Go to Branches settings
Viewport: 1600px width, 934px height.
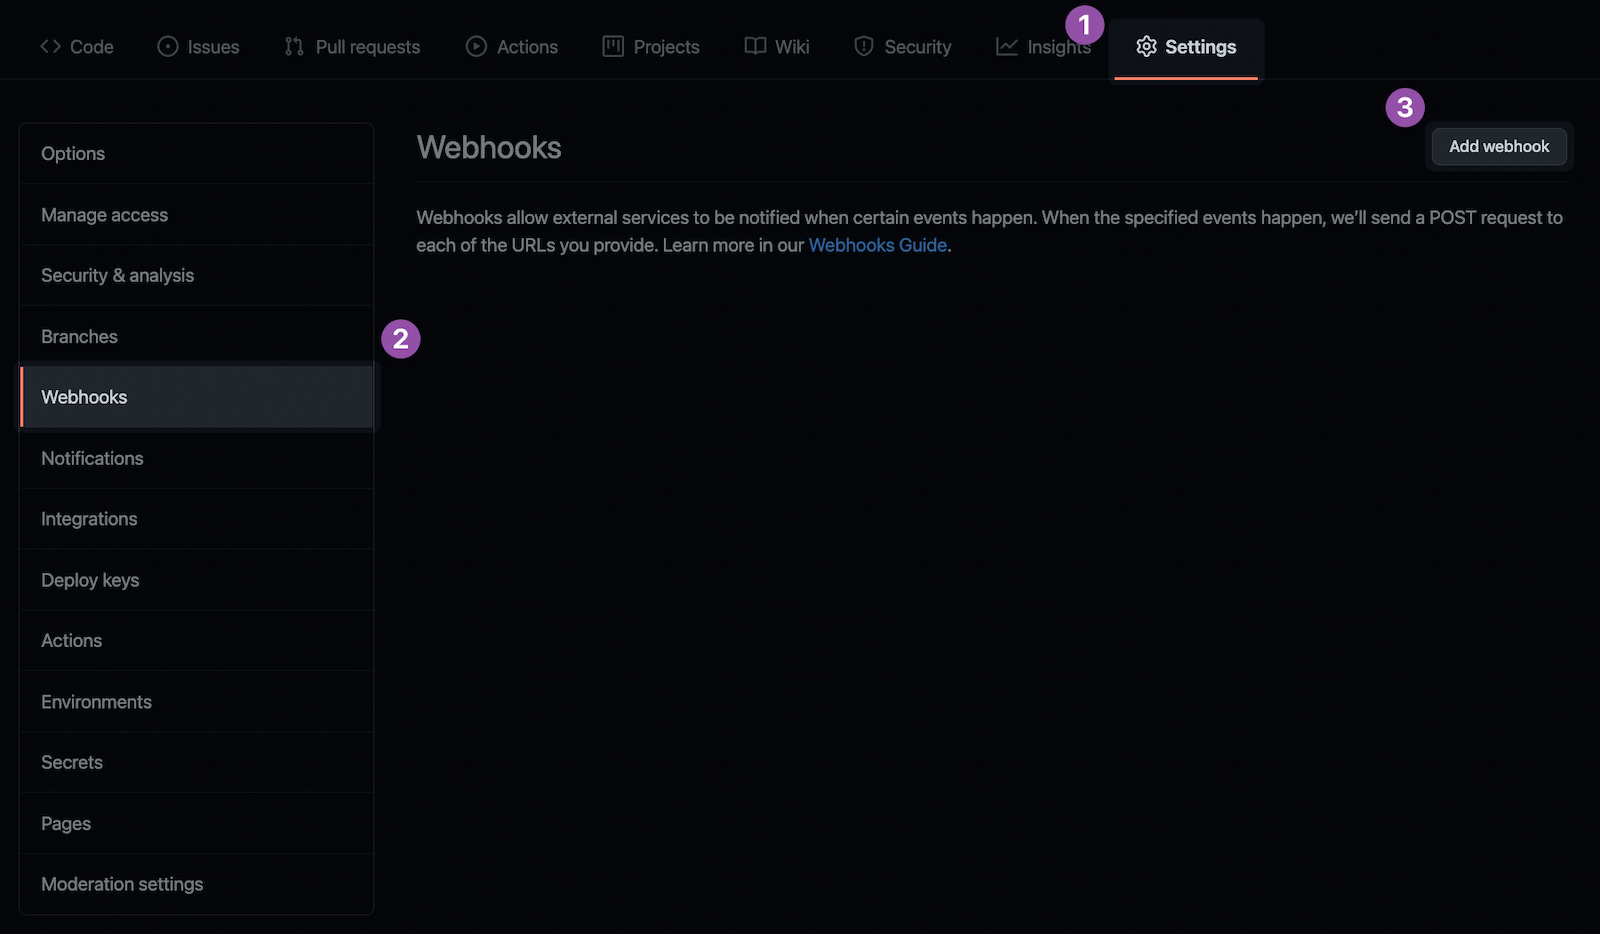point(196,337)
